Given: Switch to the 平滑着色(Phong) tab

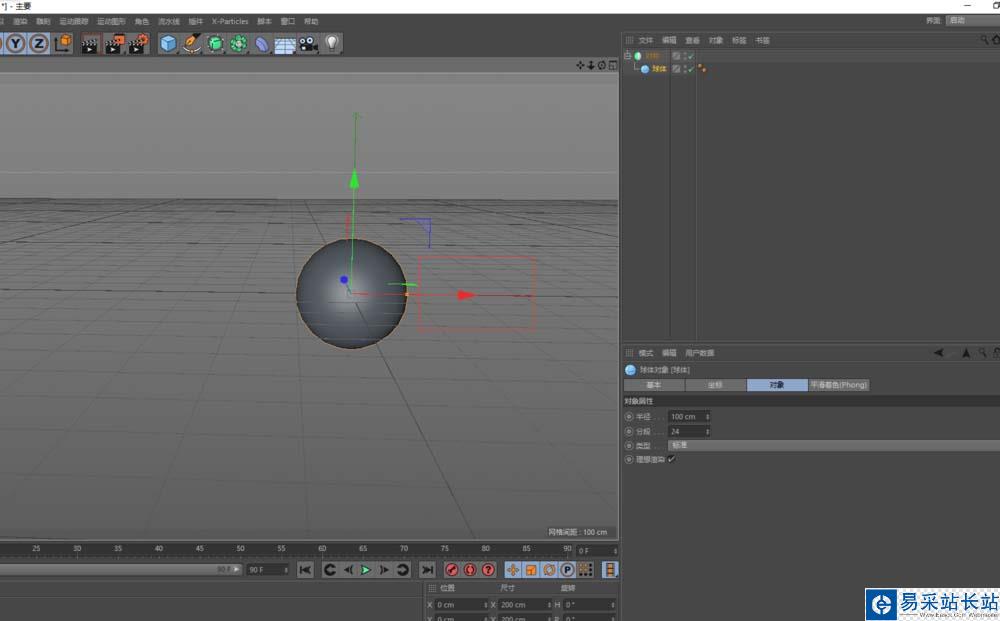Looking at the screenshot, I should coord(839,385).
